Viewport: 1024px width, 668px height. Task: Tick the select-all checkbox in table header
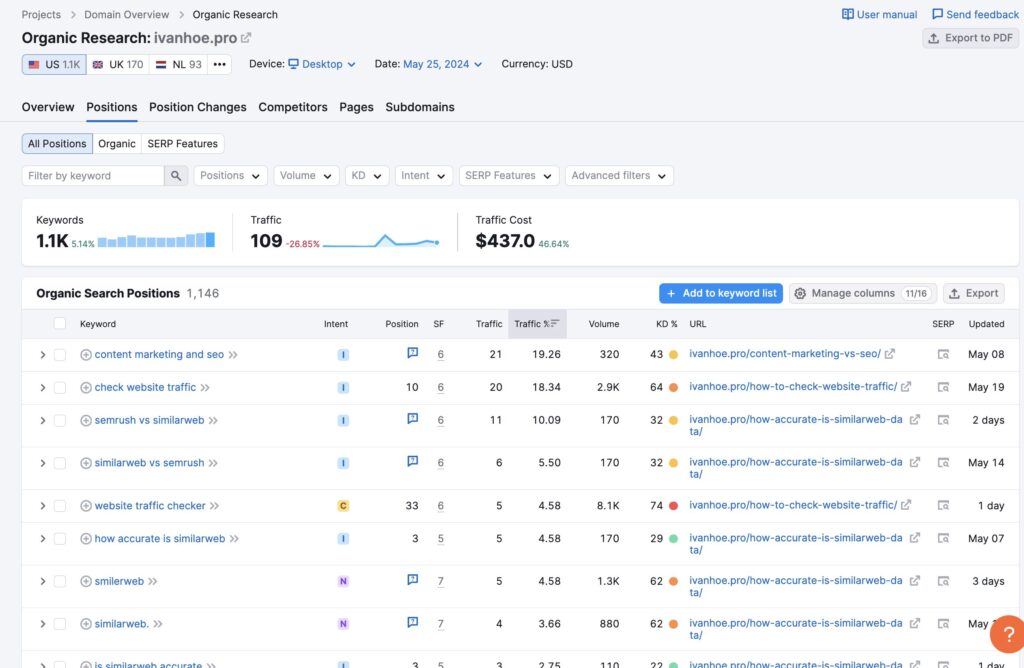point(60,324)
